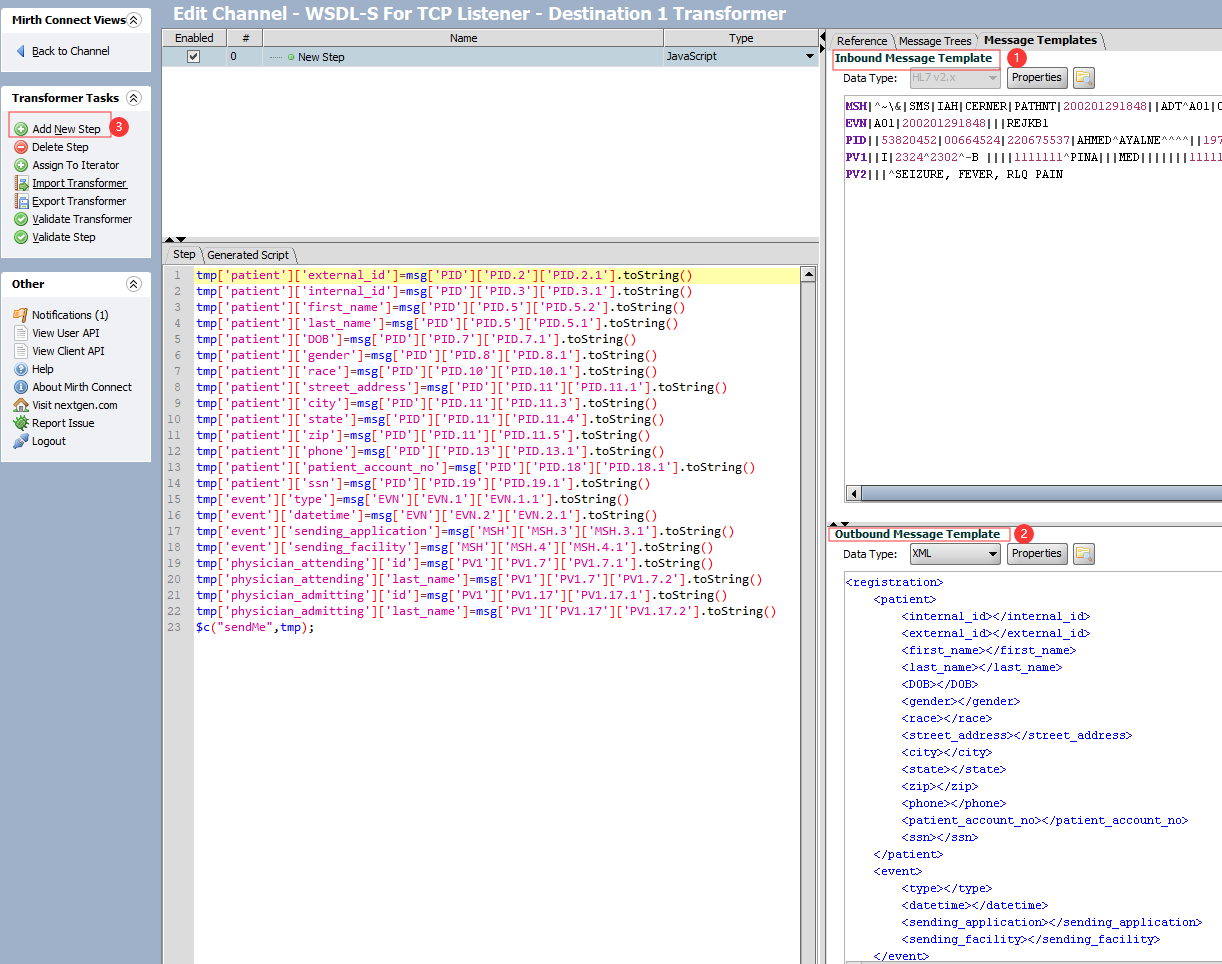This screenshot has height=964, width=1222.
Task: Click the <registration> tag in outbound template
Action: (894, 582)
